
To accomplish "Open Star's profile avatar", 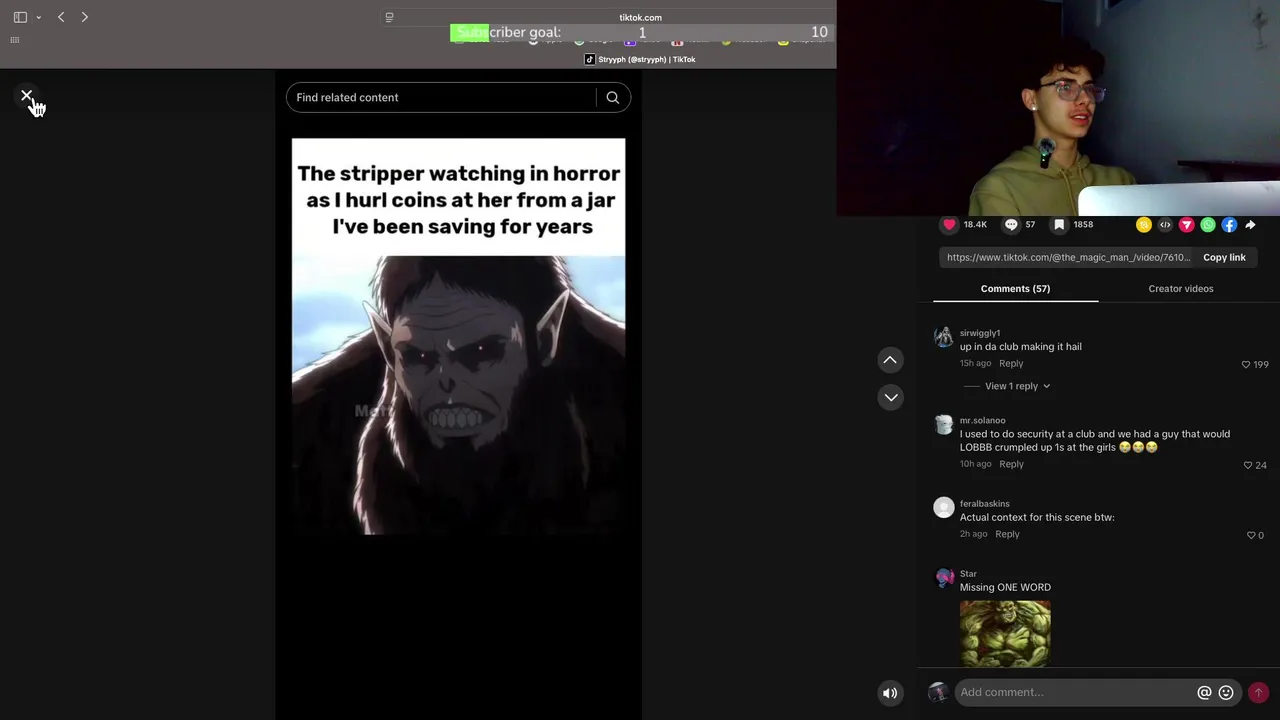I will (943, 578).
